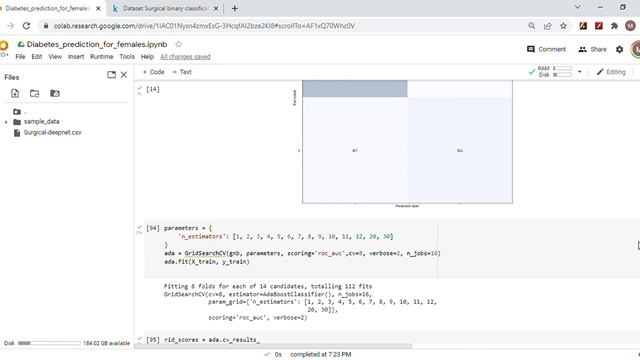The height and width of the screenshot is (360, 640).
Task: Click the confusion matrix plot output
Action: (x=407, y=142)
